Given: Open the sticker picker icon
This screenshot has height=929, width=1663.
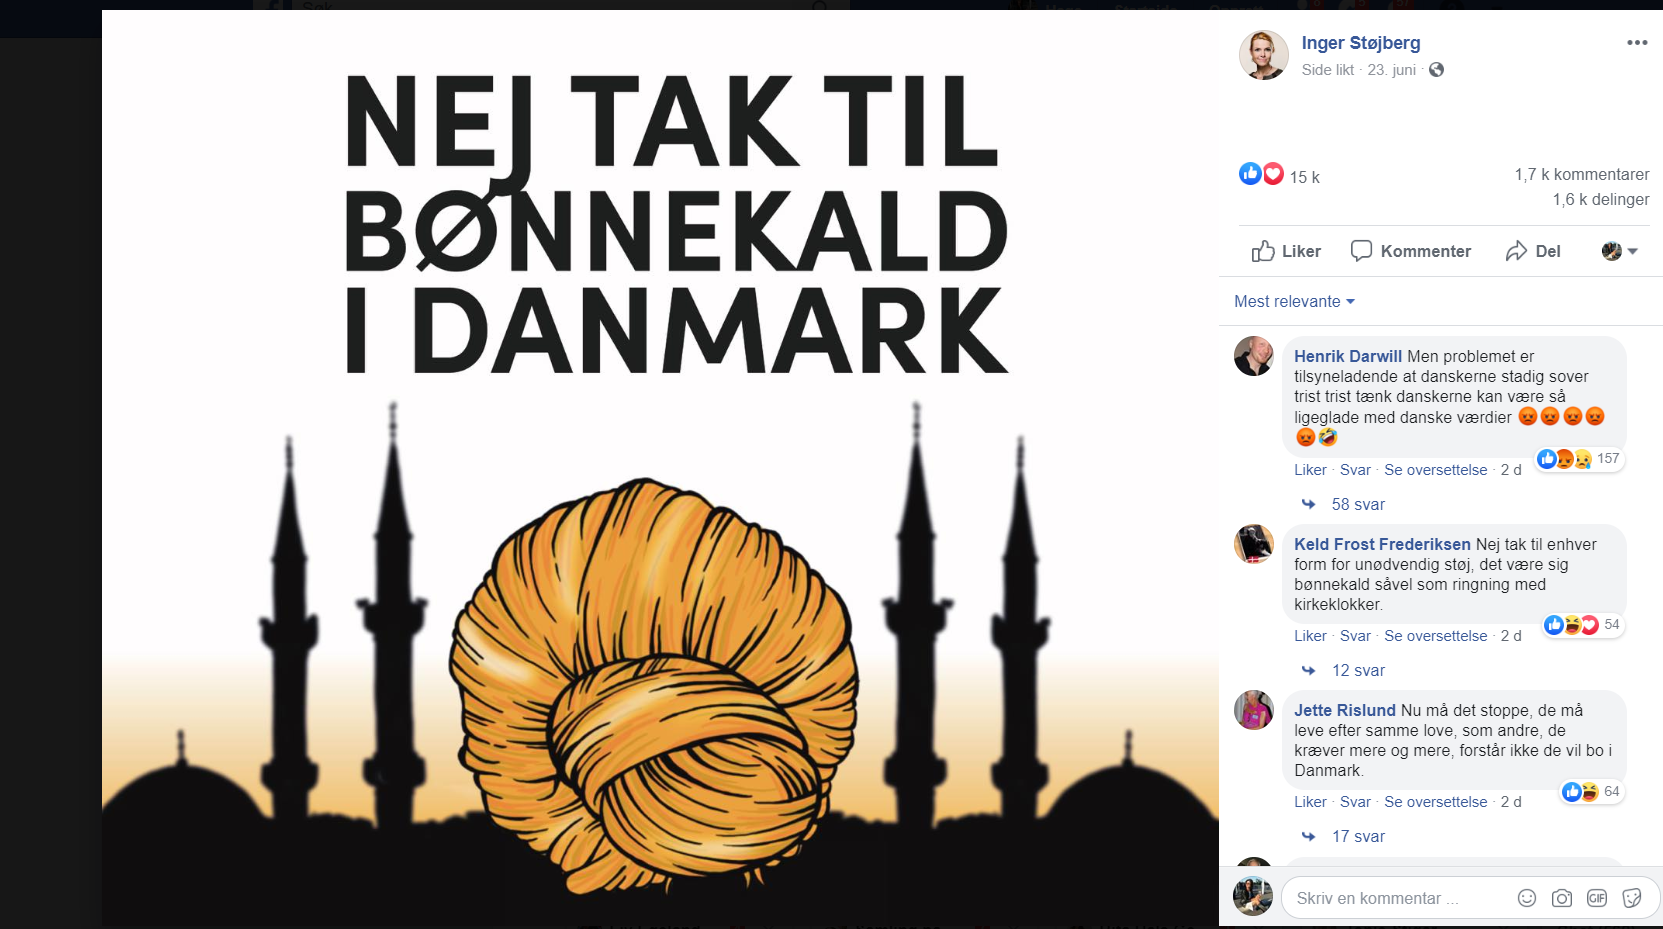Looking at the screenshot, I should (x=1632, y=898).
